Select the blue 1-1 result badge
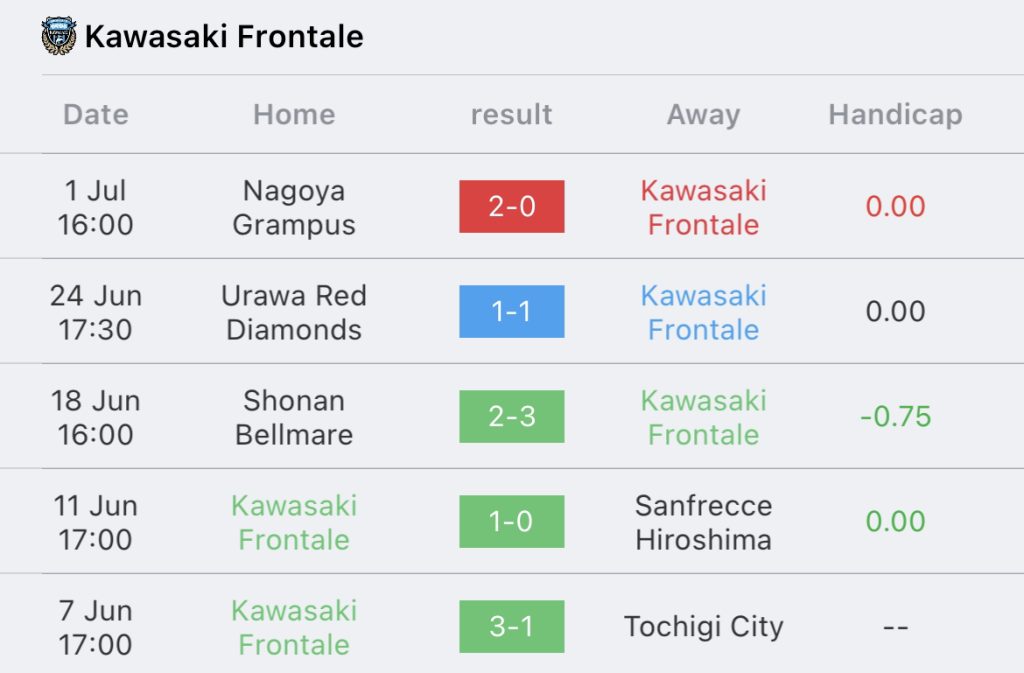 [511, 311]
